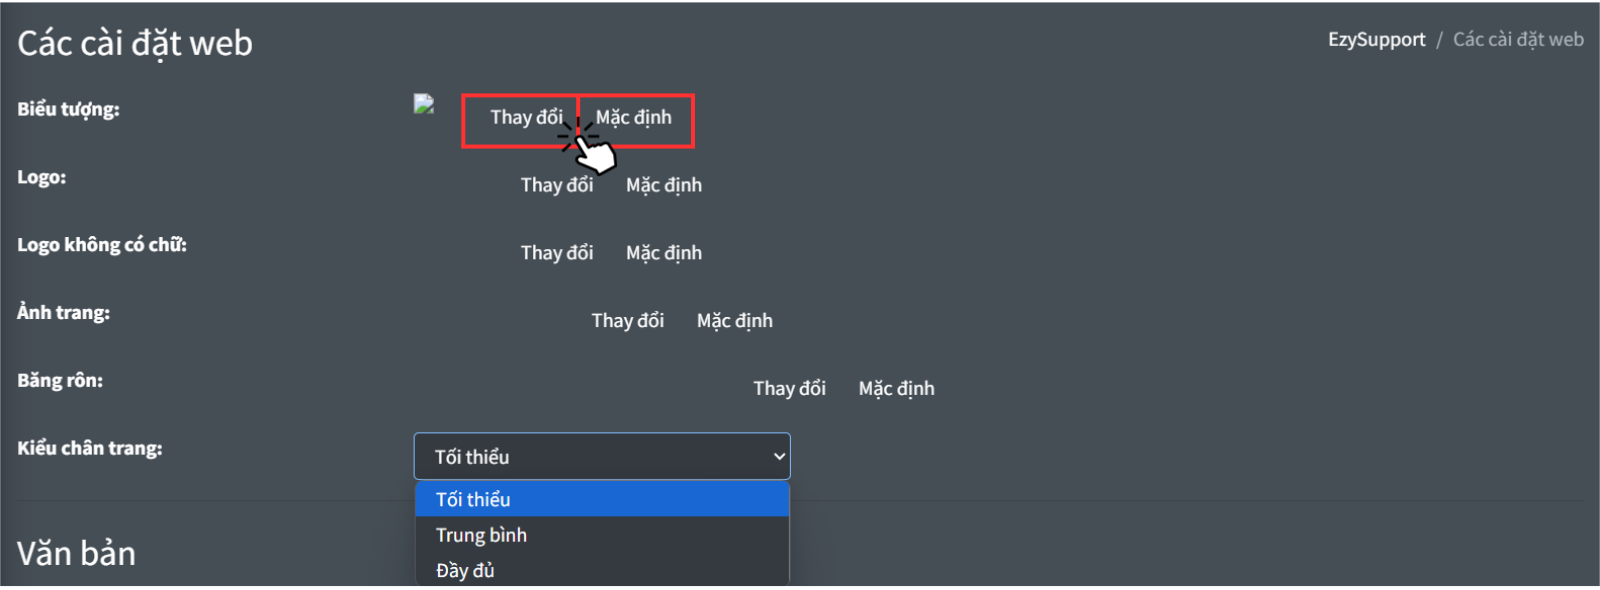Reset Logo with "Mặc định"
Viewport: 1600px width, 590px height.
664,185
